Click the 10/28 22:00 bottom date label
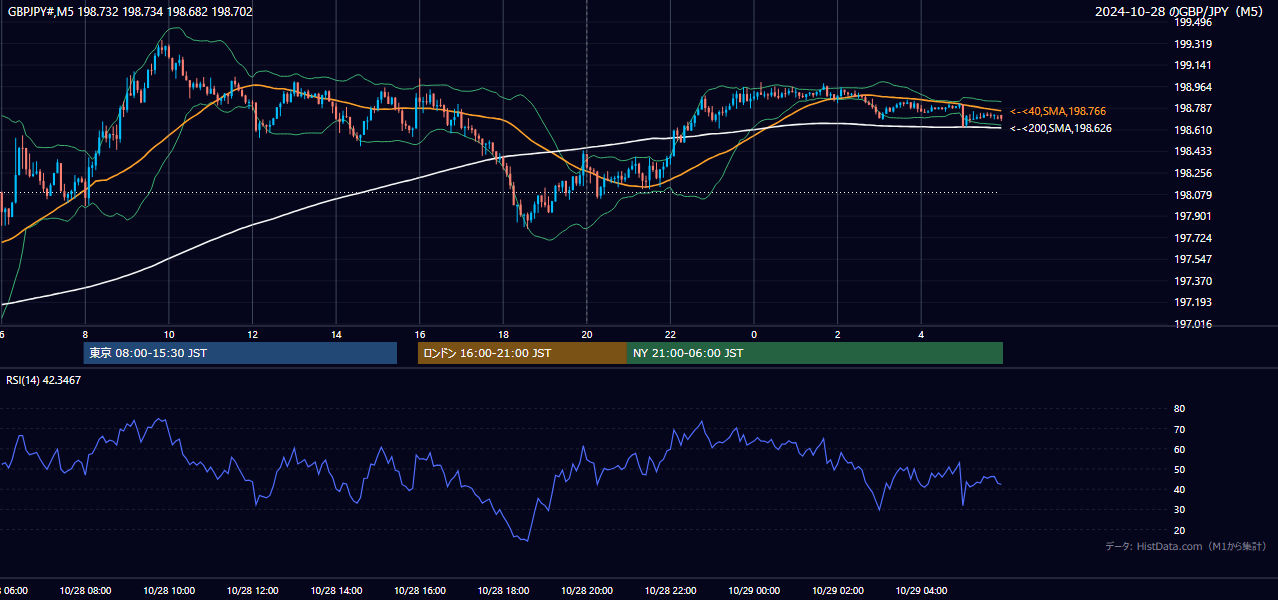The width and height of the screenshot is (1278, 600). point(671,591)
